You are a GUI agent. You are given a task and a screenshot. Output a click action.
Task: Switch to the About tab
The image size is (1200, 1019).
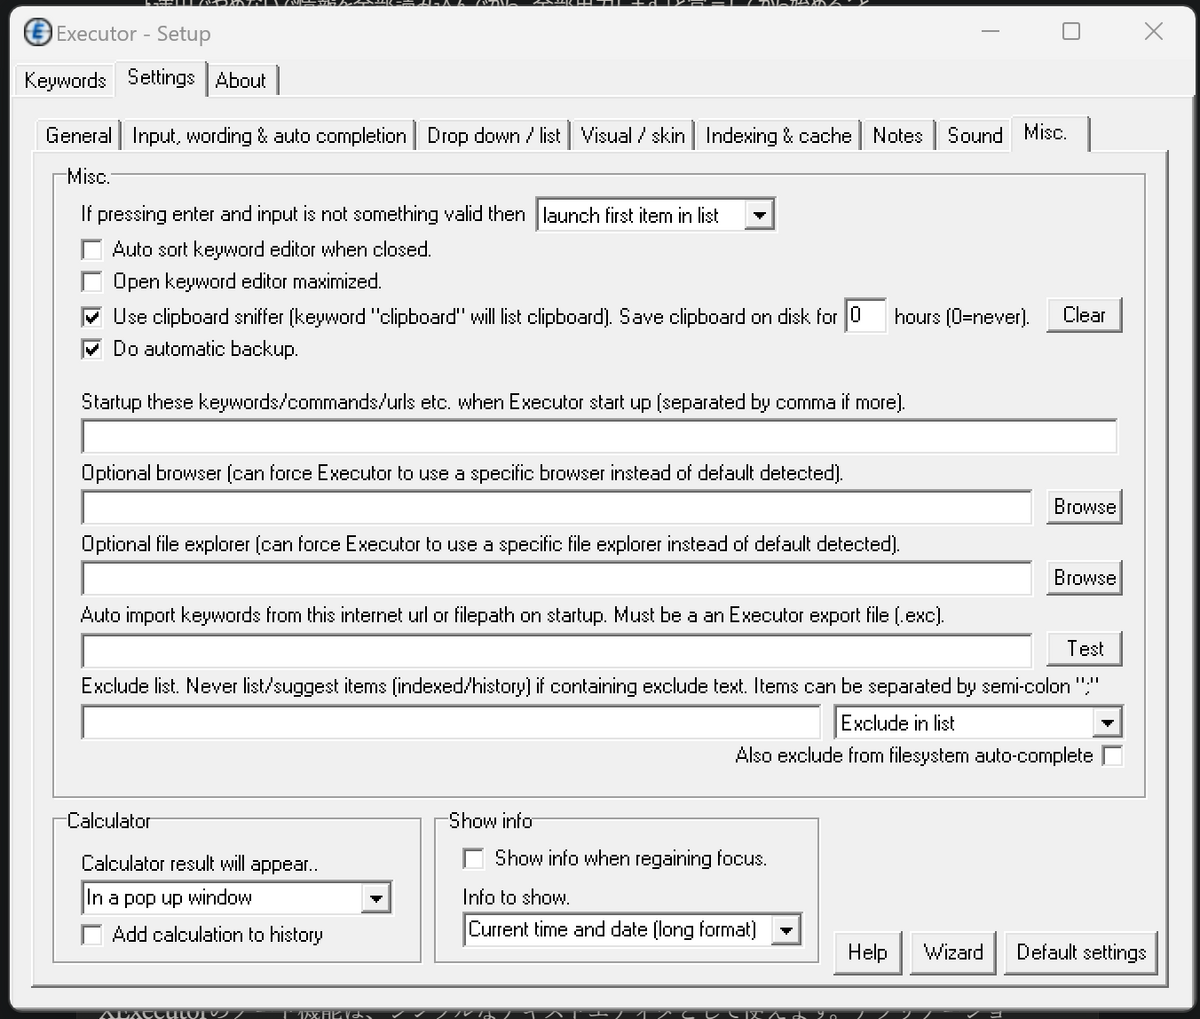(x=241, y=80)
